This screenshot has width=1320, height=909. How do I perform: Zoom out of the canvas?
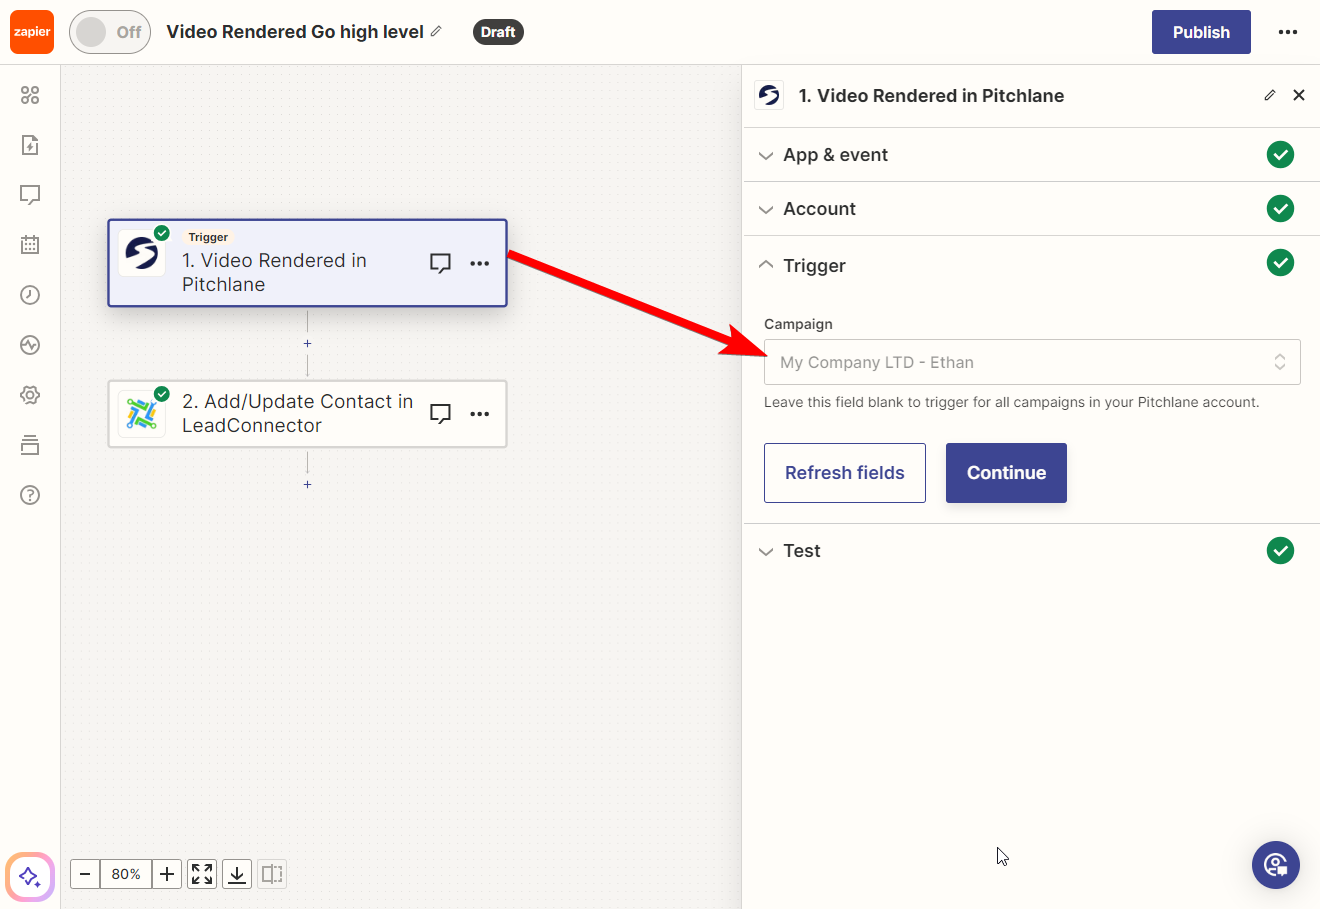[x=85, y=874]
